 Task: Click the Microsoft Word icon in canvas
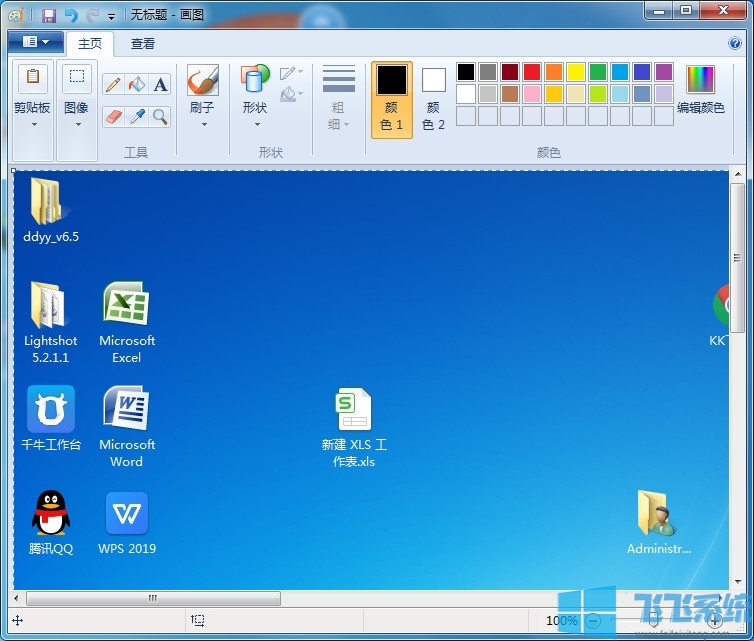coord(126,408)
